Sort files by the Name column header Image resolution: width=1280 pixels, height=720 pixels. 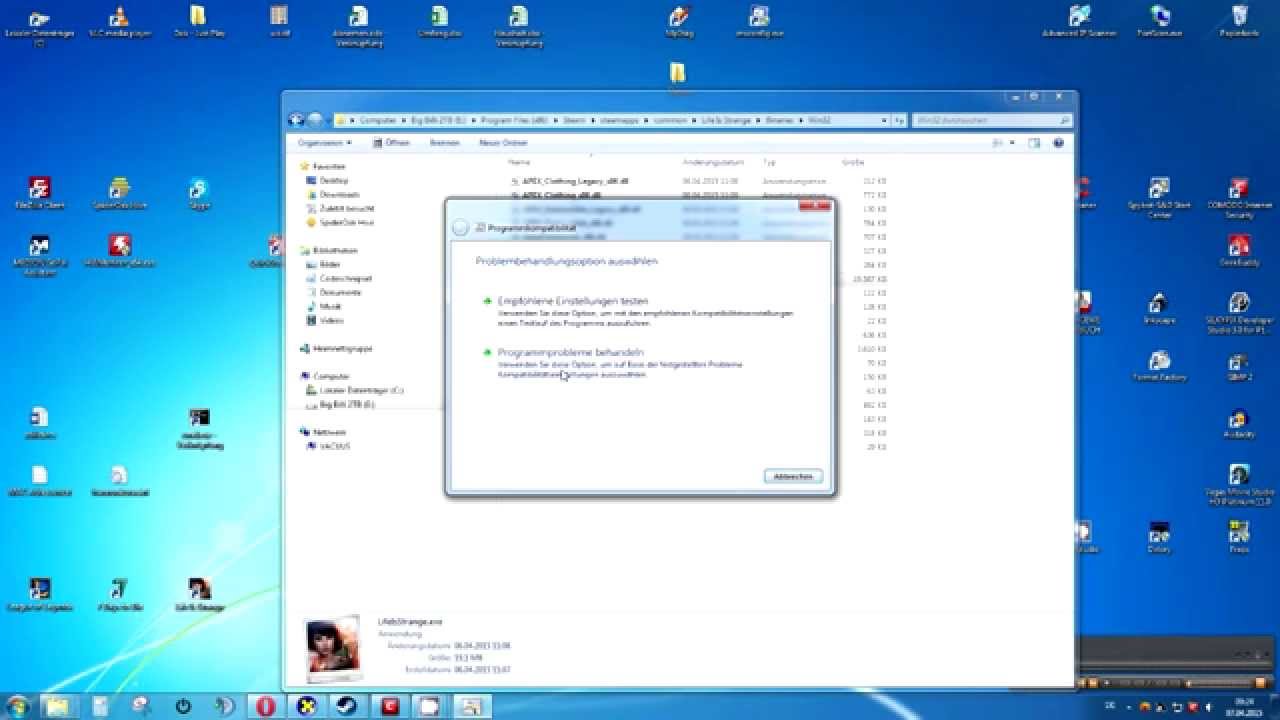coord(518,162)
